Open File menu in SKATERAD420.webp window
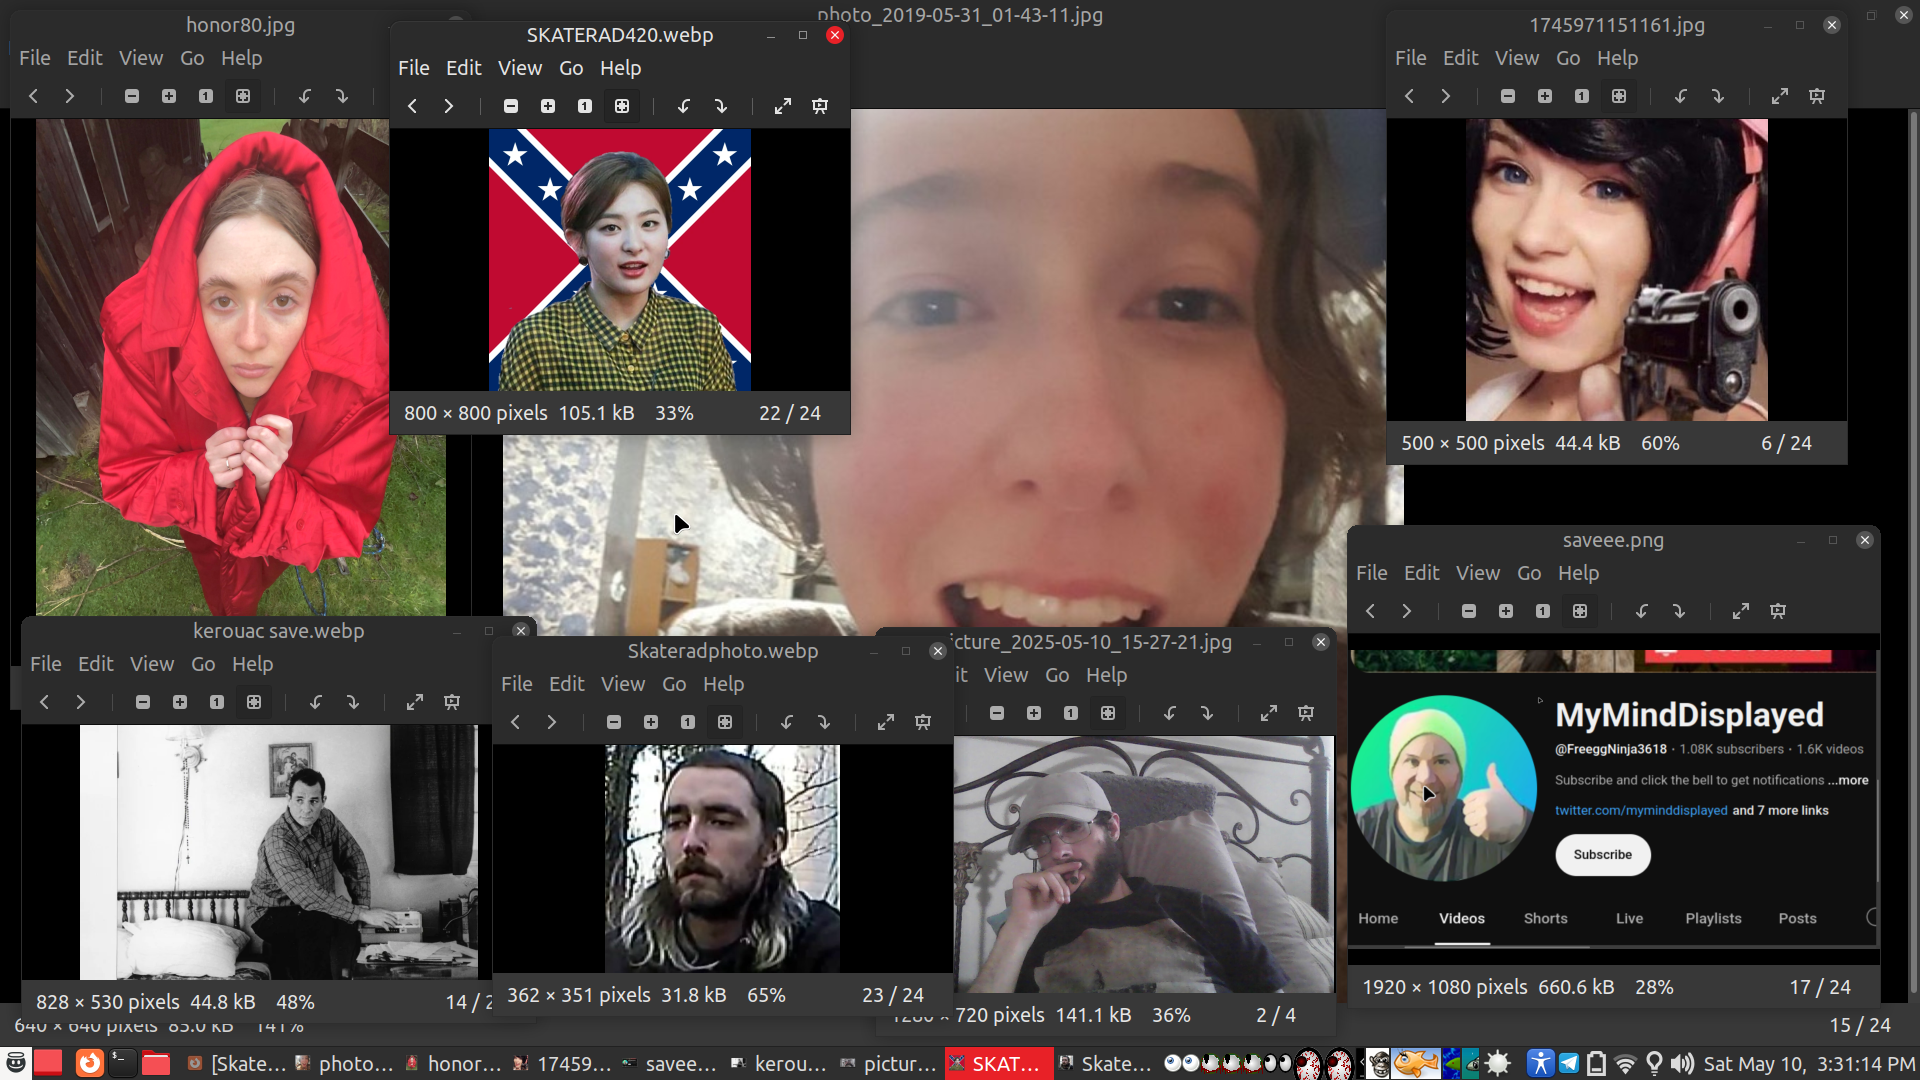 coord(414,68)
